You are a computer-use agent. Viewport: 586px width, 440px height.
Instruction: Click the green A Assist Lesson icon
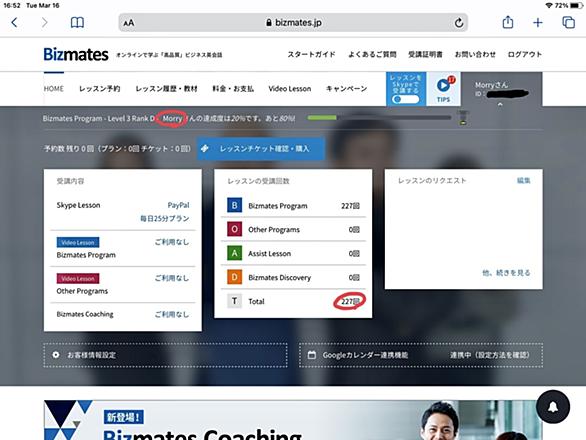[234, 253]
